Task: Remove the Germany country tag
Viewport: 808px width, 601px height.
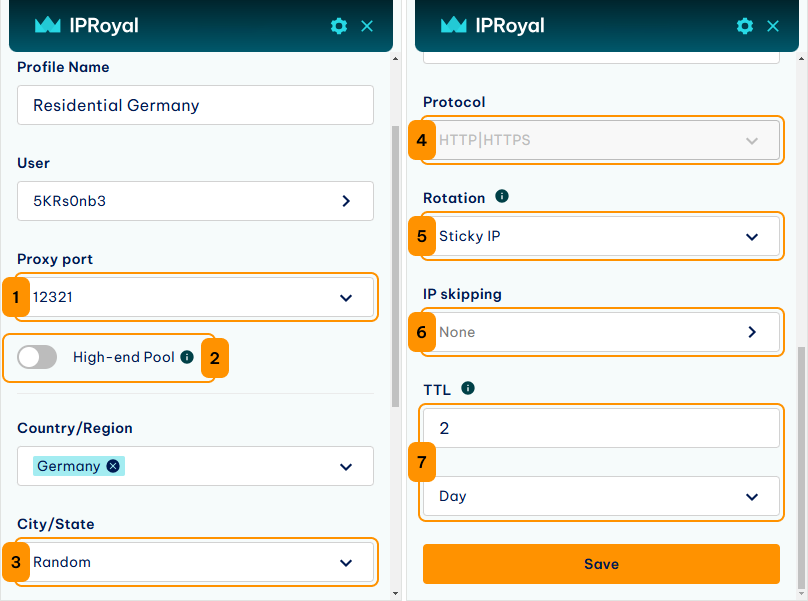Action: (113, 466)
